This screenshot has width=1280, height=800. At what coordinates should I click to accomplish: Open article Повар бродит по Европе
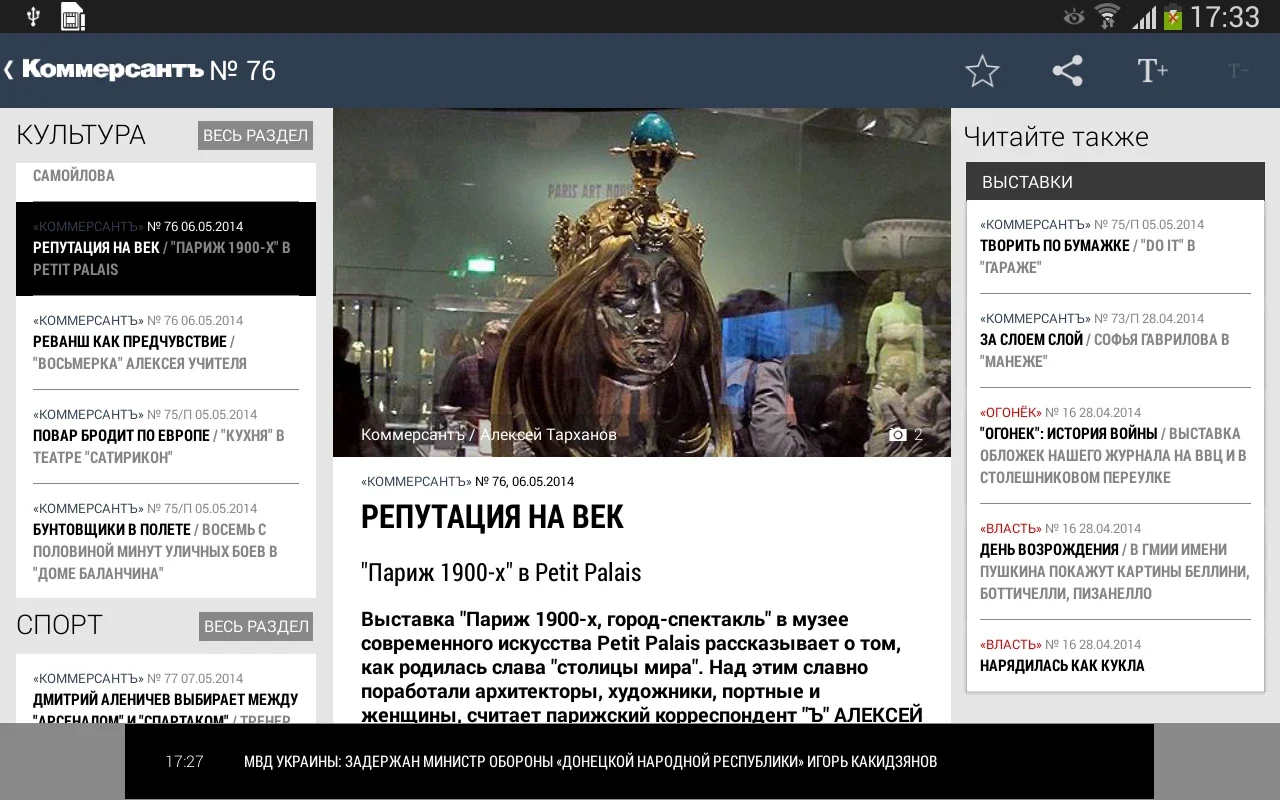tap(166, 436)
